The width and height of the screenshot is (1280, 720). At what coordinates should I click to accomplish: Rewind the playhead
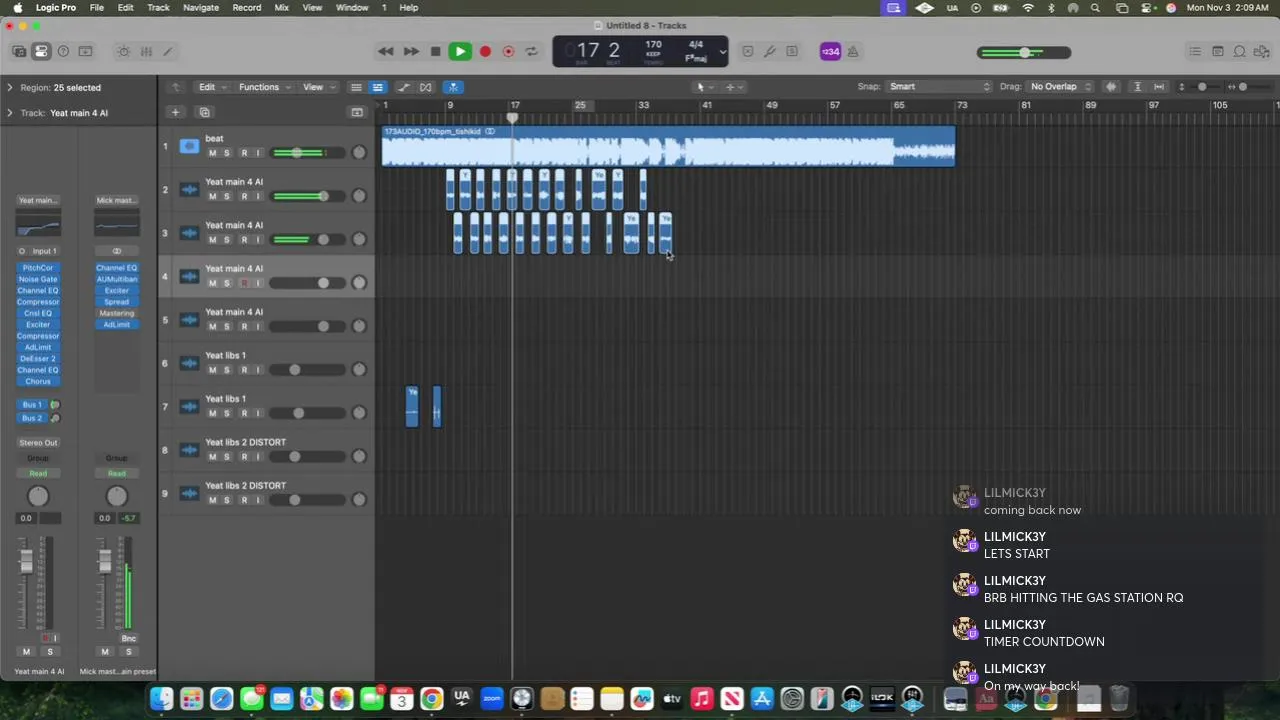pyautogui.click(x=385, y=51)
